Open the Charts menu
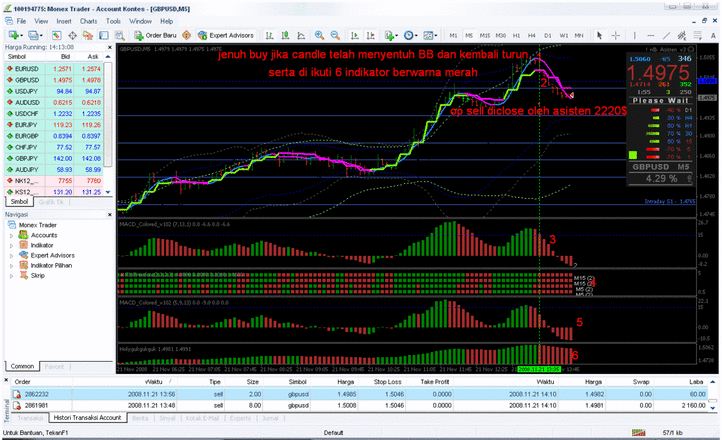The height and width of the screenshot is (440, 722). tap(87, 20)
